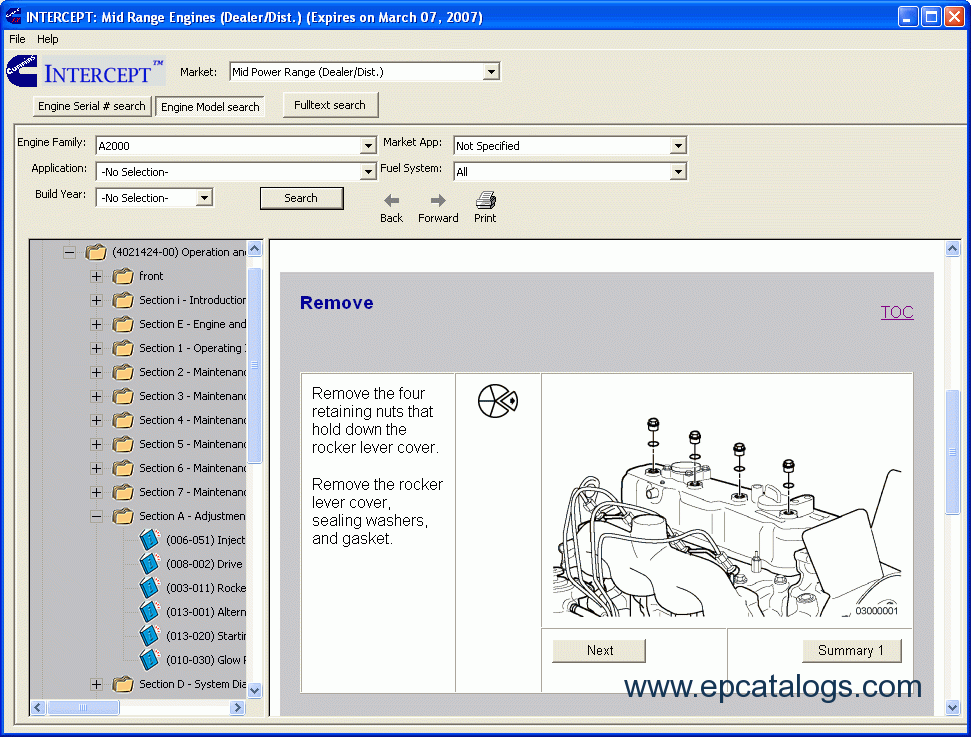Expand the Section E Engine node

tap(96, 325)
